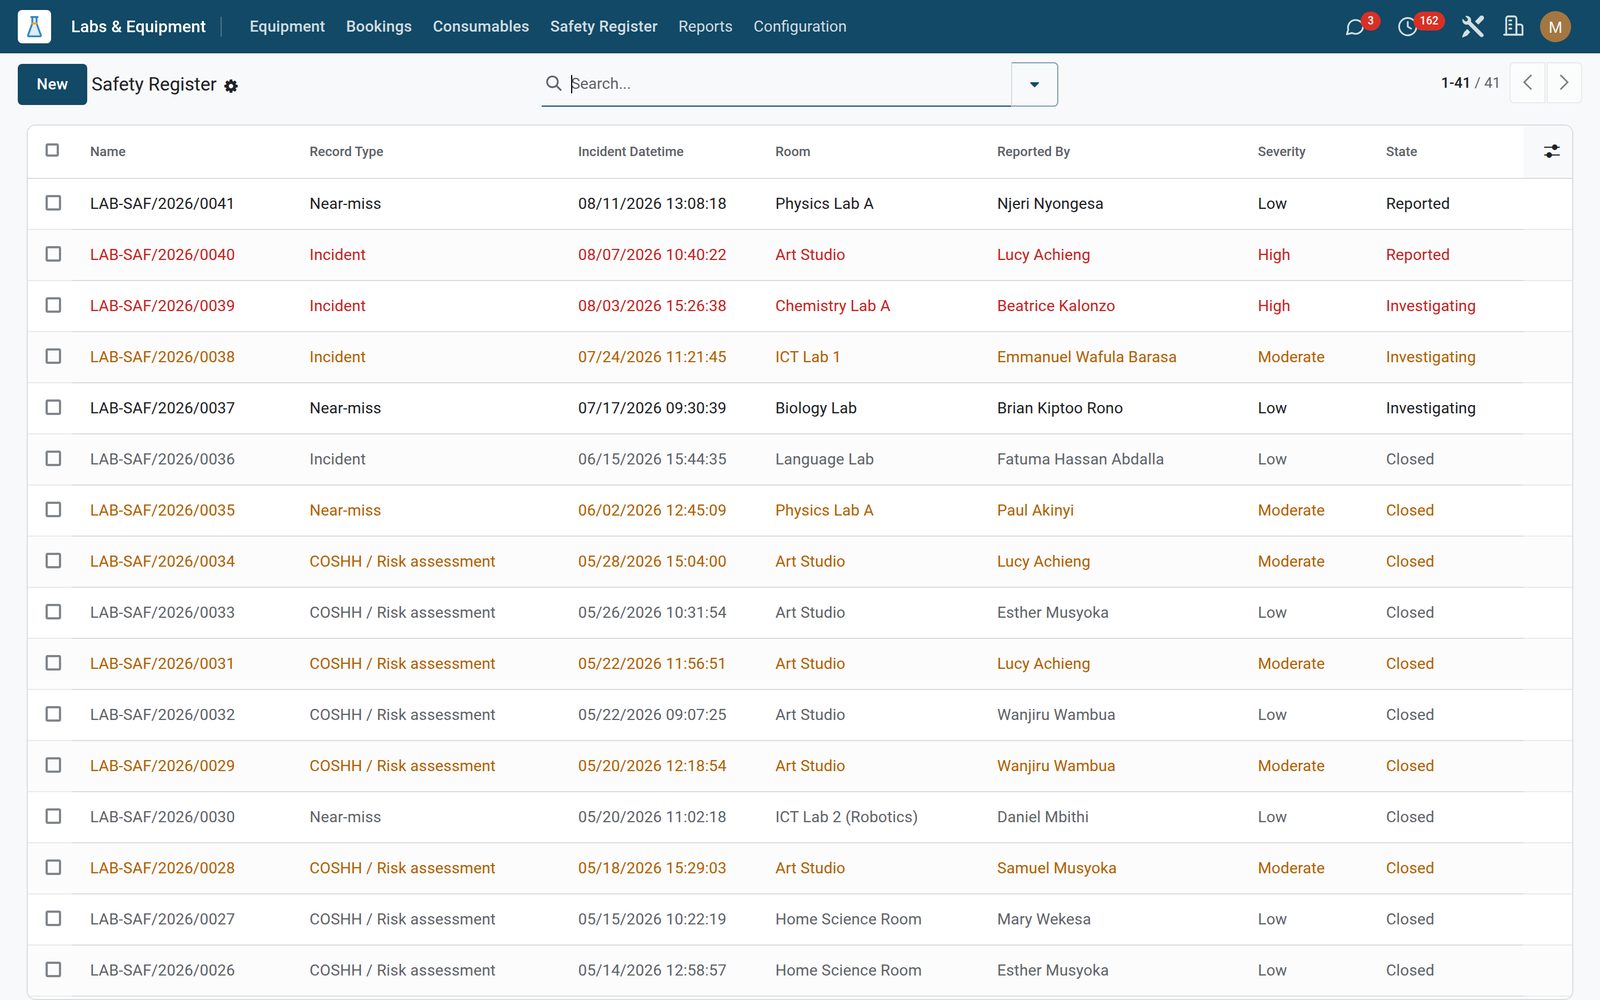Open record LAB-SAF/2026/0039

point(162,306)
